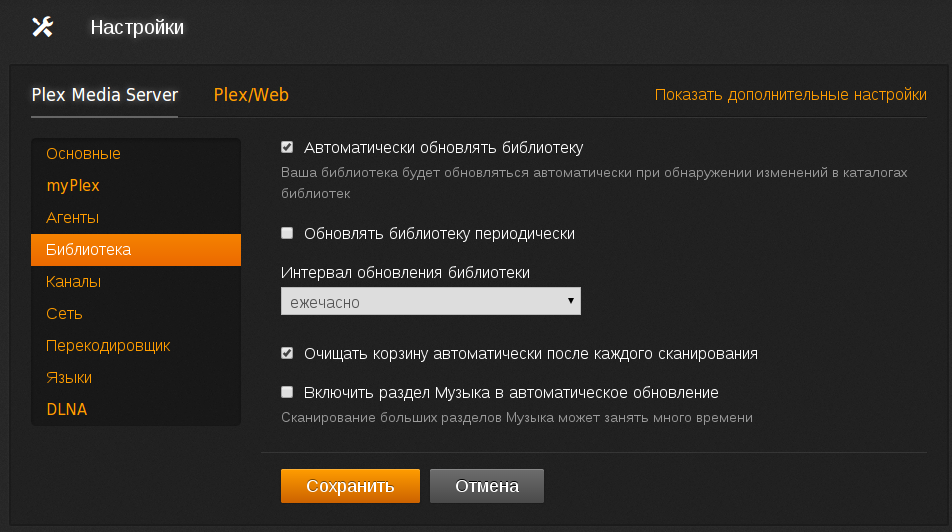This screenshot has width=952, height=532.
Task: Open the Агенты sidebar section
Action: [72, 218]
